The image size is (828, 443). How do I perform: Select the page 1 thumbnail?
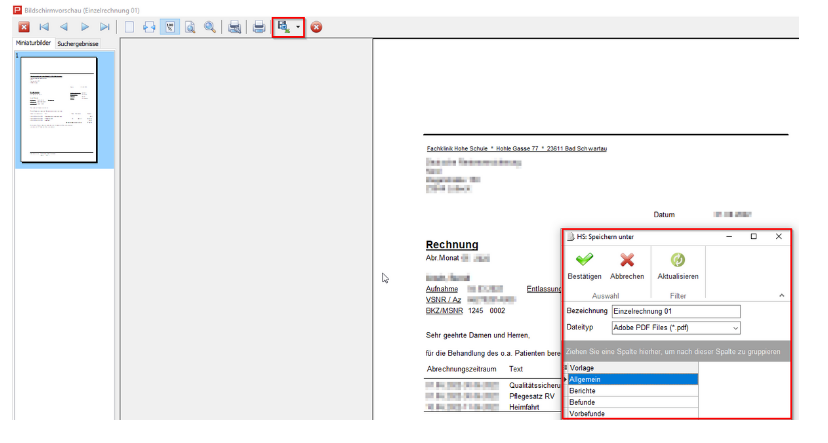[x=59, y=109]
